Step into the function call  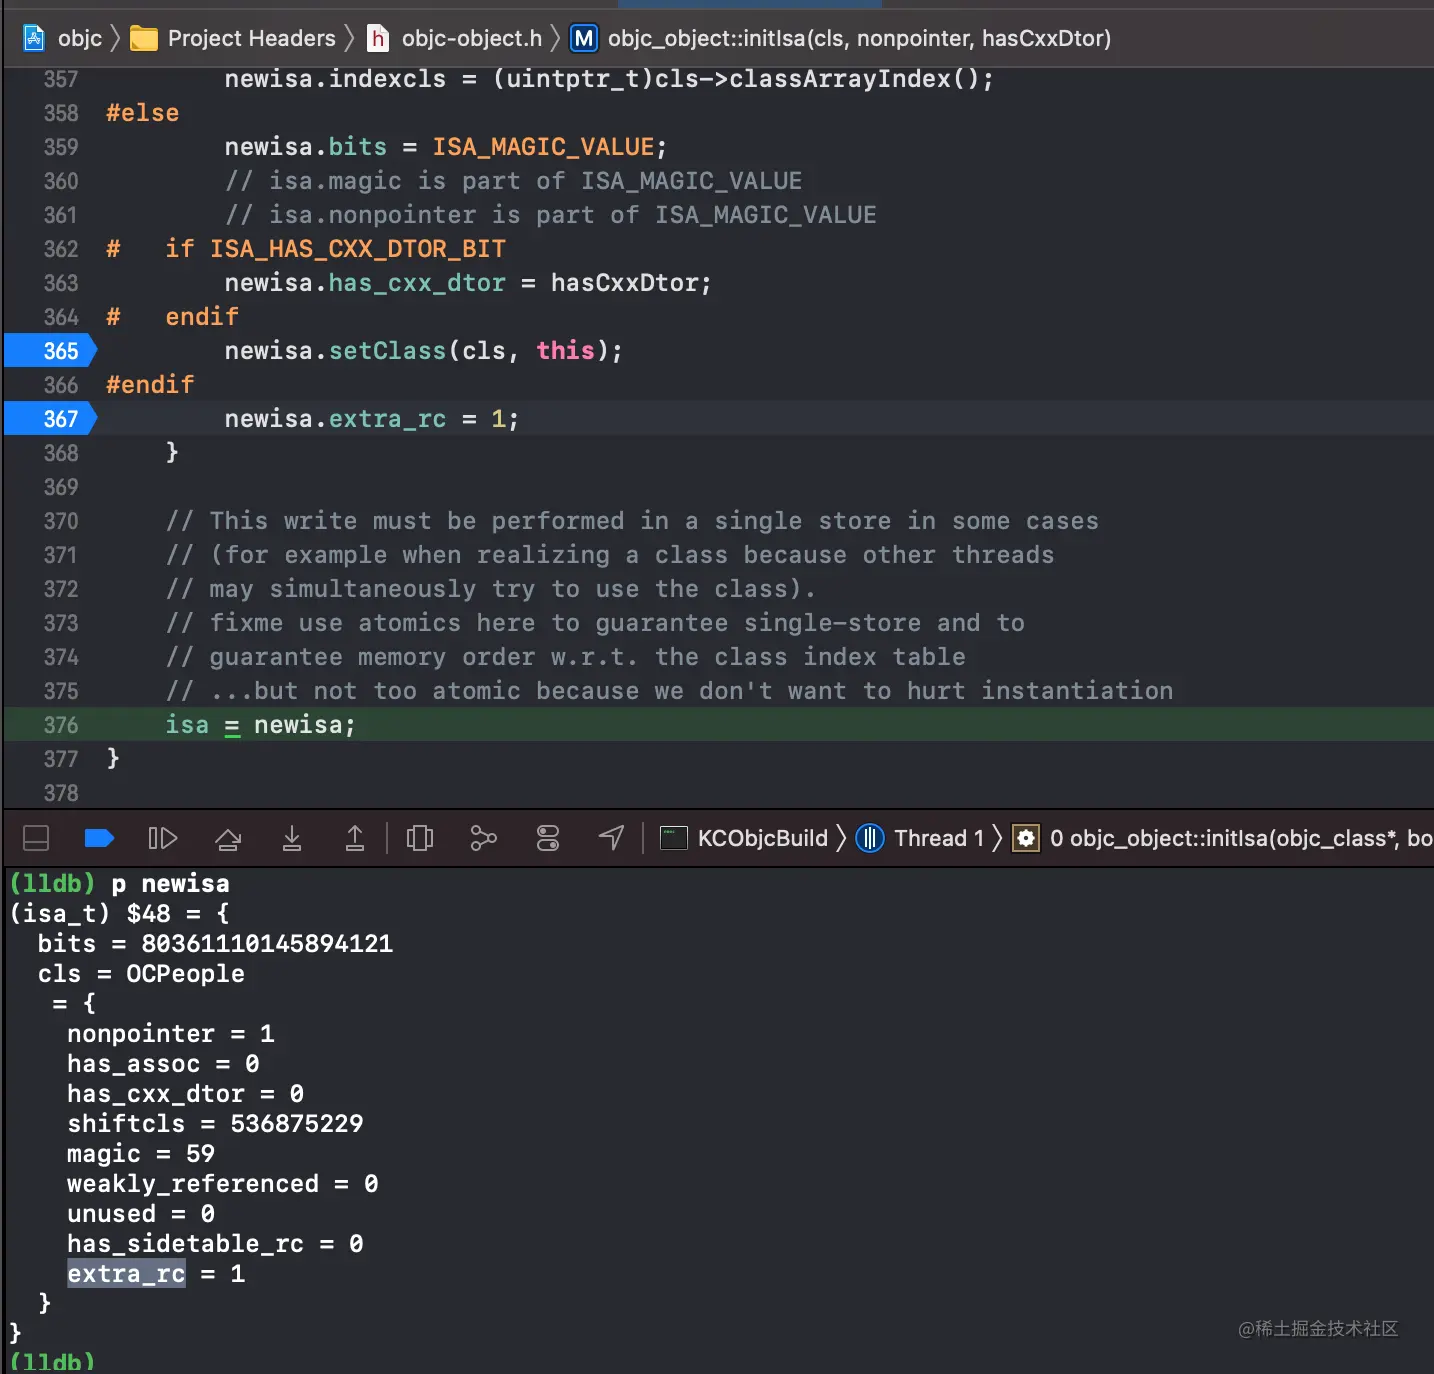292,838
